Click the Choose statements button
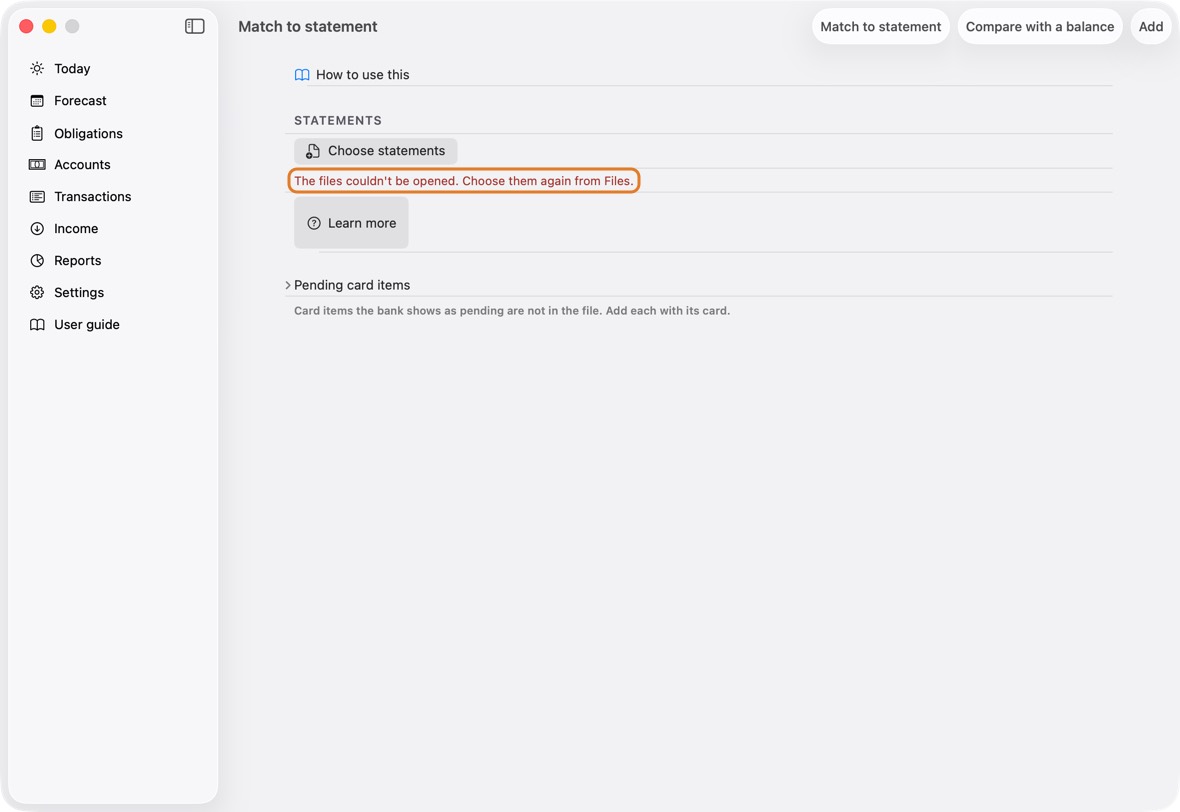This screenshot has width=1180, height=812. coord(376,151)
